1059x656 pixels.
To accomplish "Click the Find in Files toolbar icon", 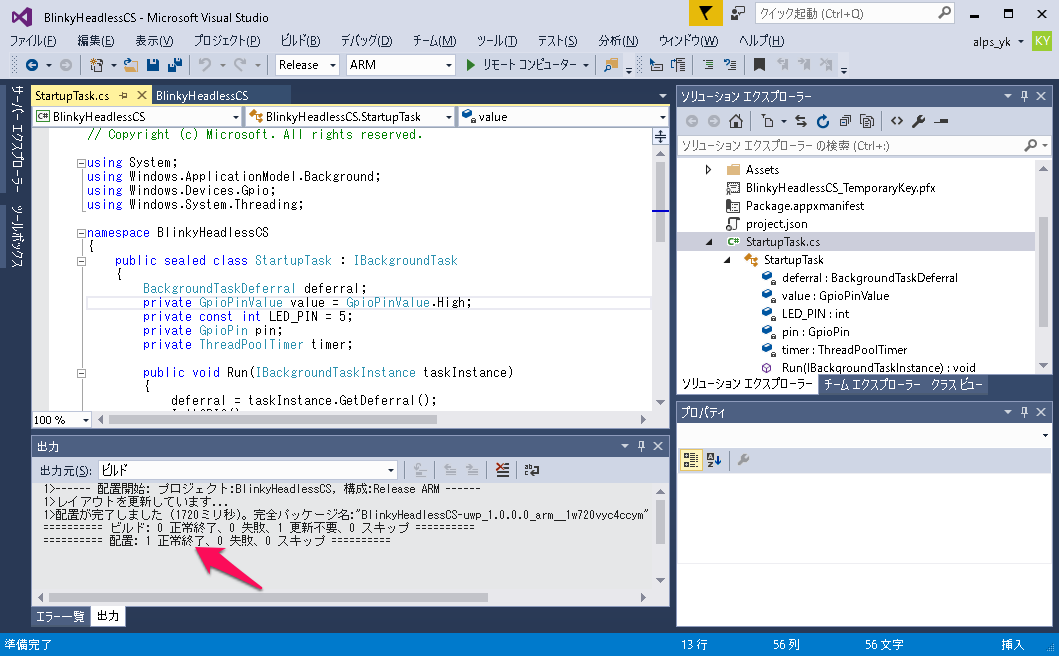I will pos(611,65).
